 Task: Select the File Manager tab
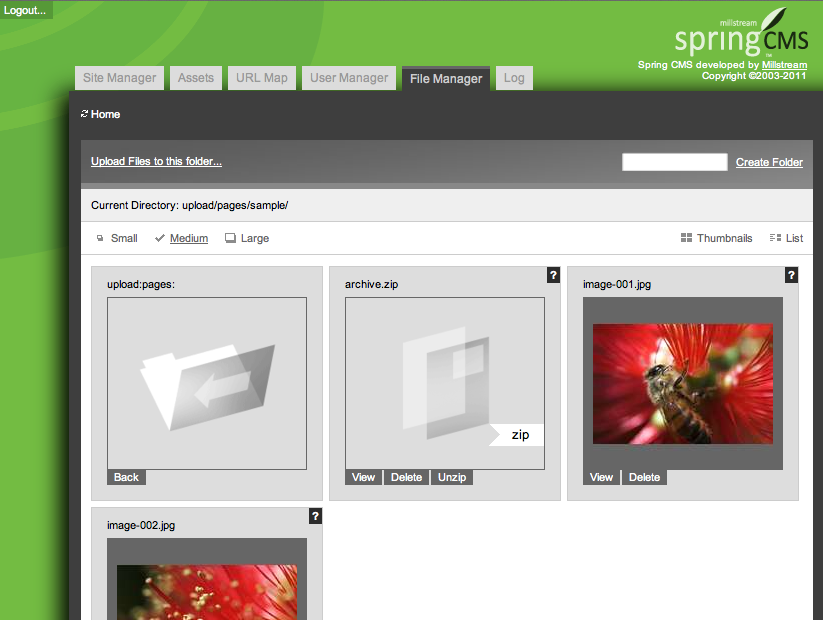click(x=446, y=79)
